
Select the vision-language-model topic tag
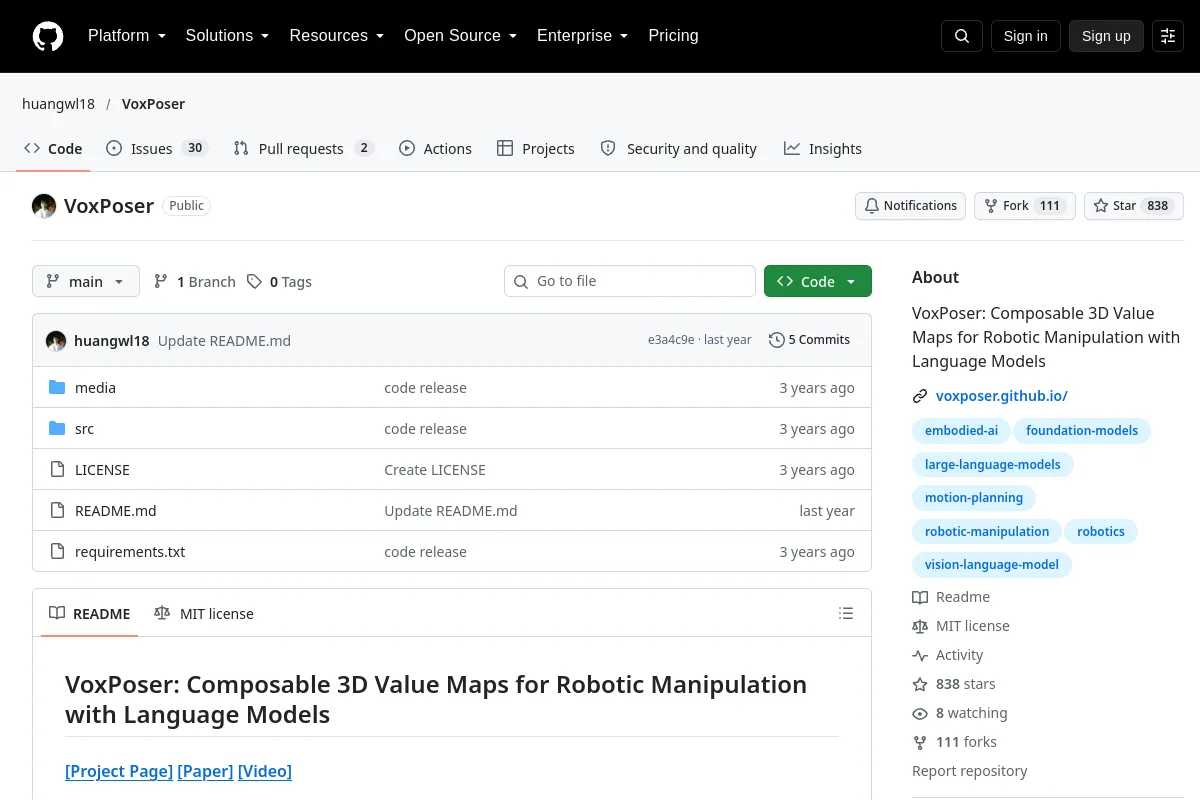992,564
